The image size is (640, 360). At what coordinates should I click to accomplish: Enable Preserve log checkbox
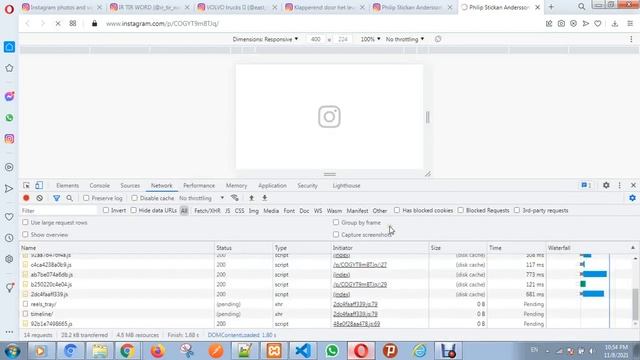[86, 198]
